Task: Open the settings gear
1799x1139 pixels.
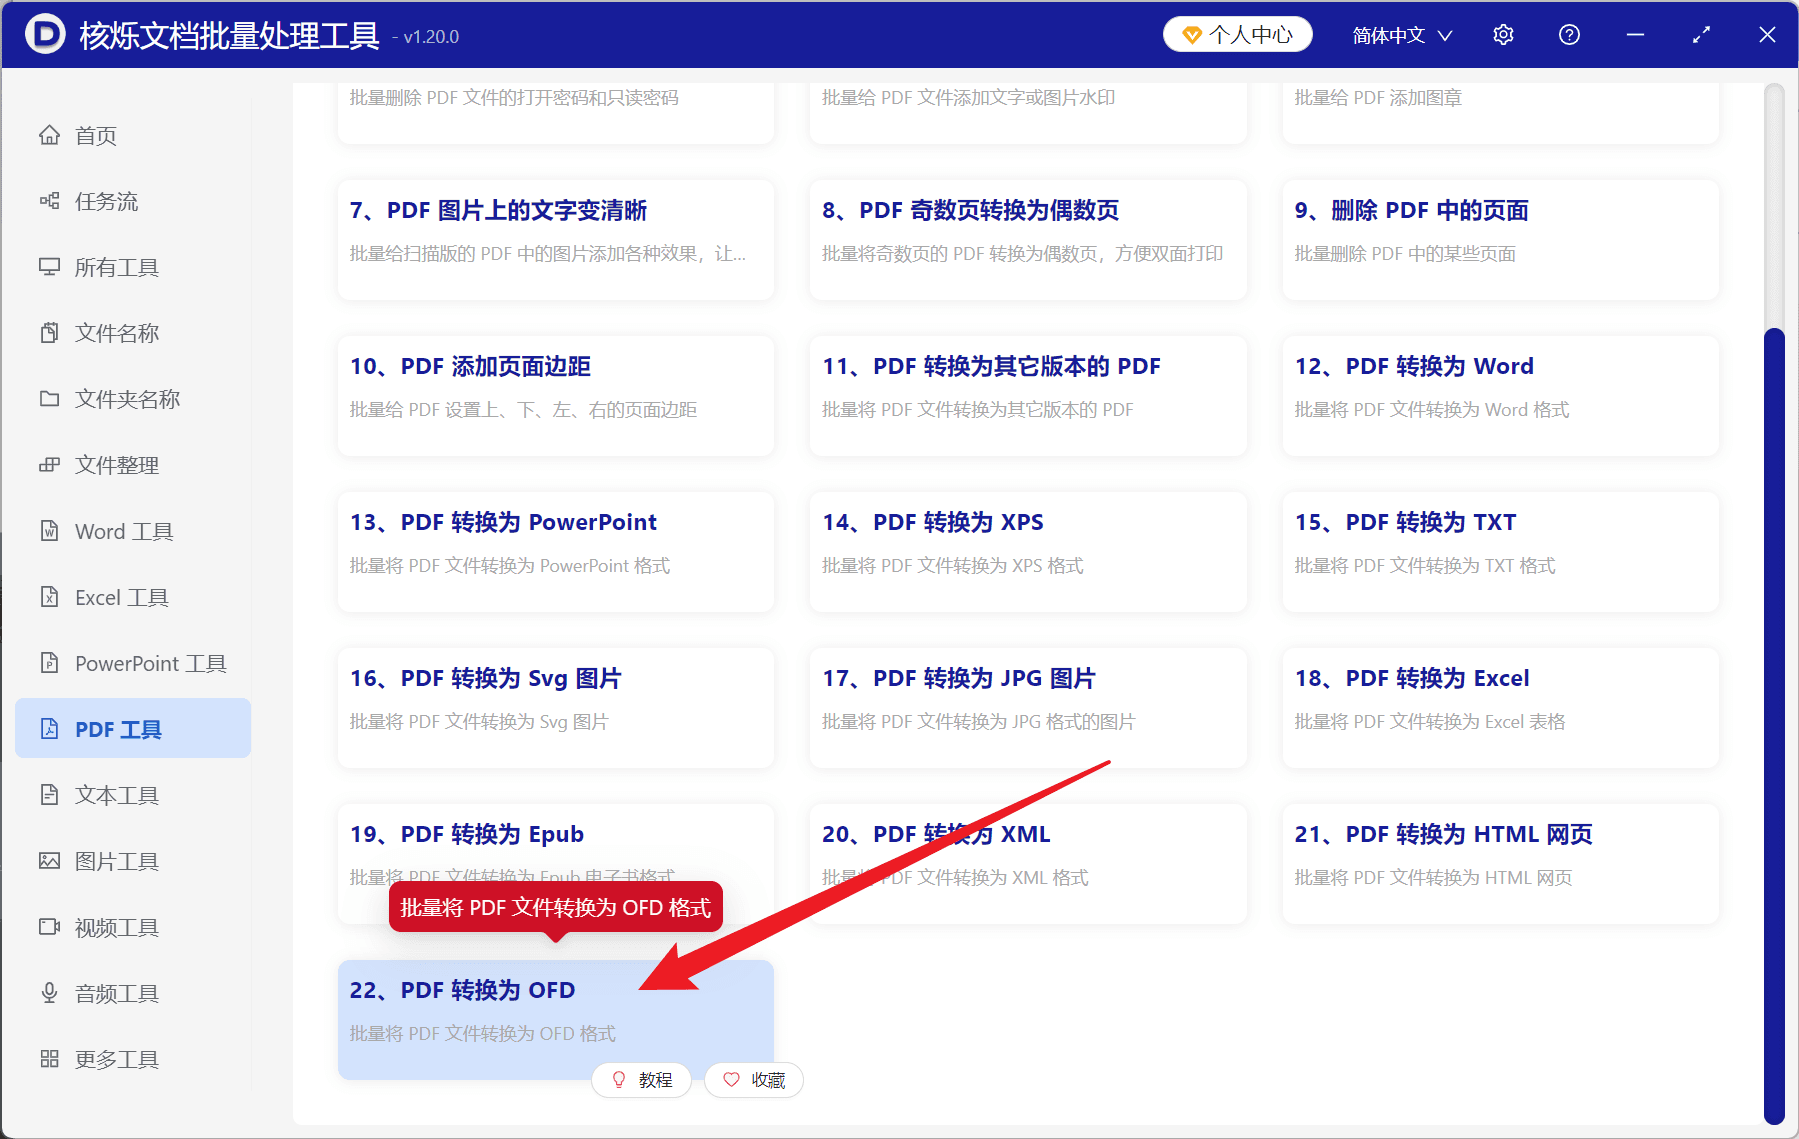Action: 1503,33
